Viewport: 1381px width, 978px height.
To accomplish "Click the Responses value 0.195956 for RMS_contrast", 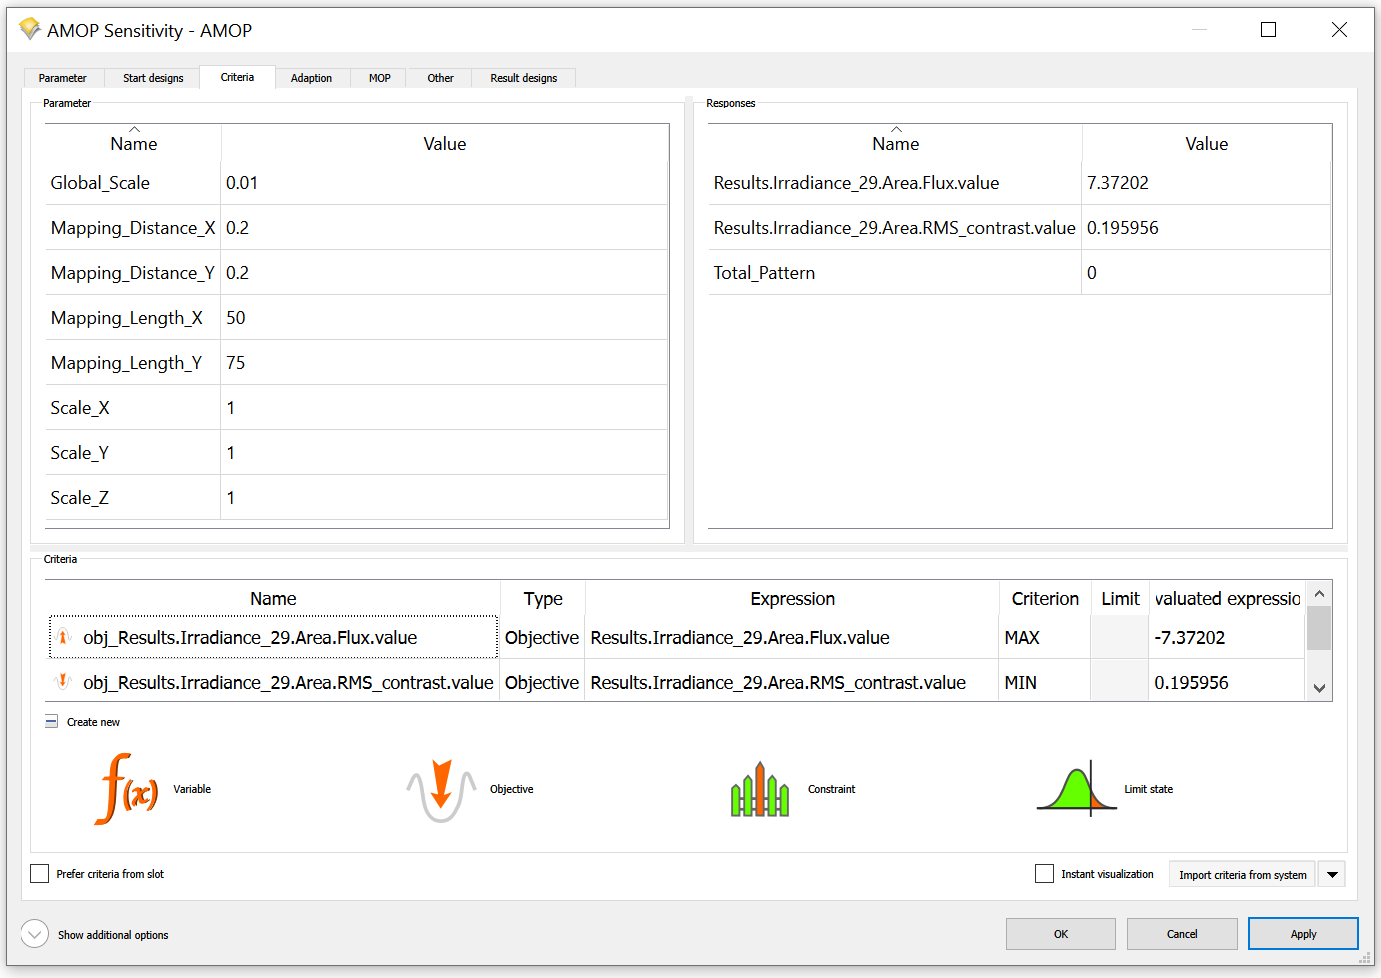I will (x=1123, y=228).
